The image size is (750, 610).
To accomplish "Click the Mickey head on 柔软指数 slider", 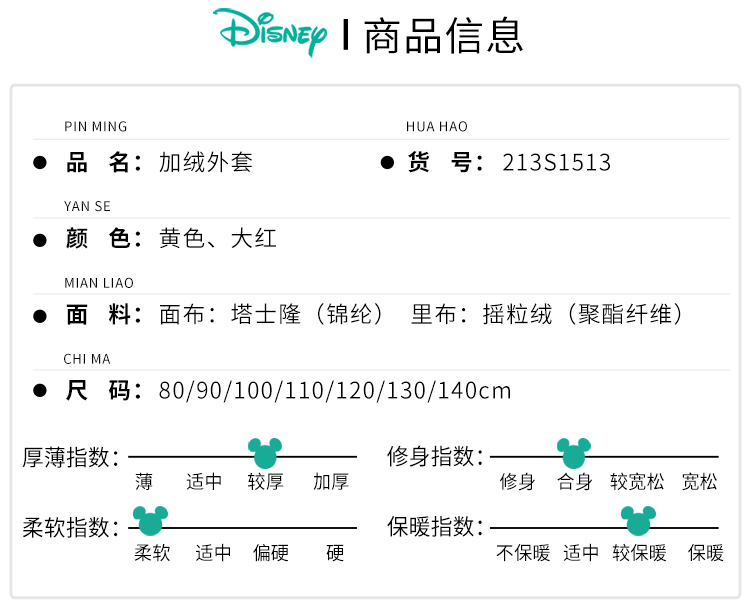I will 150,521.
